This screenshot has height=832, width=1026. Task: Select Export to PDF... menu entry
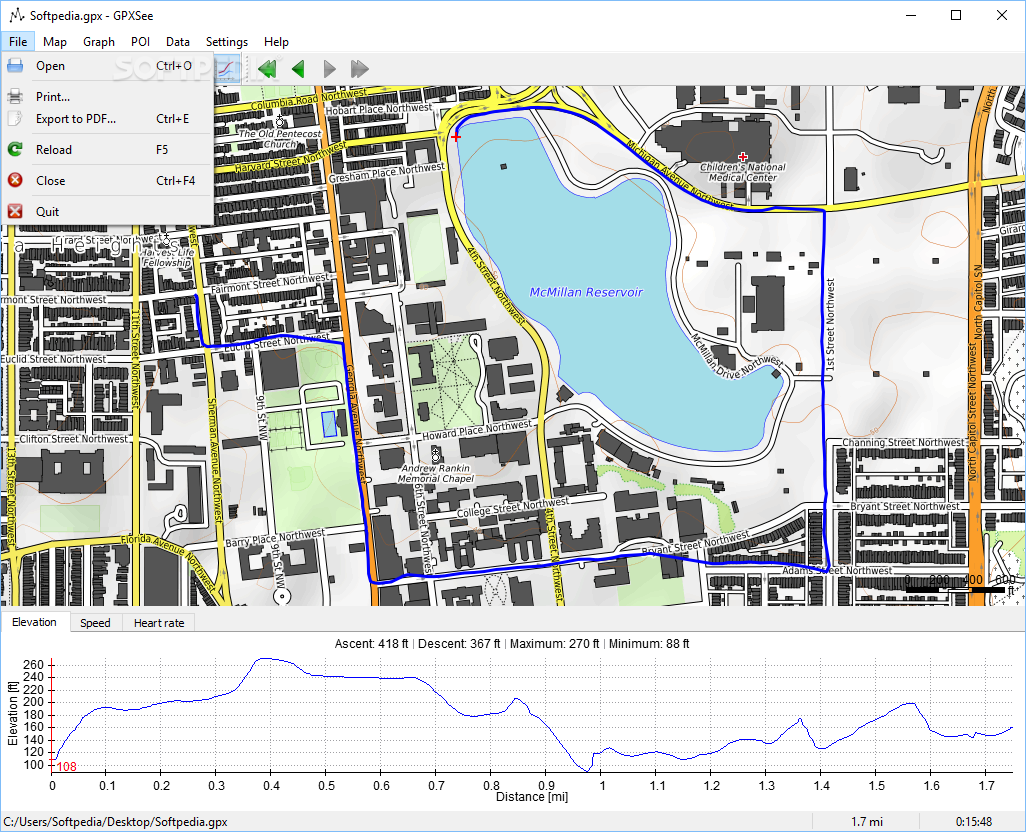[108, 119]
